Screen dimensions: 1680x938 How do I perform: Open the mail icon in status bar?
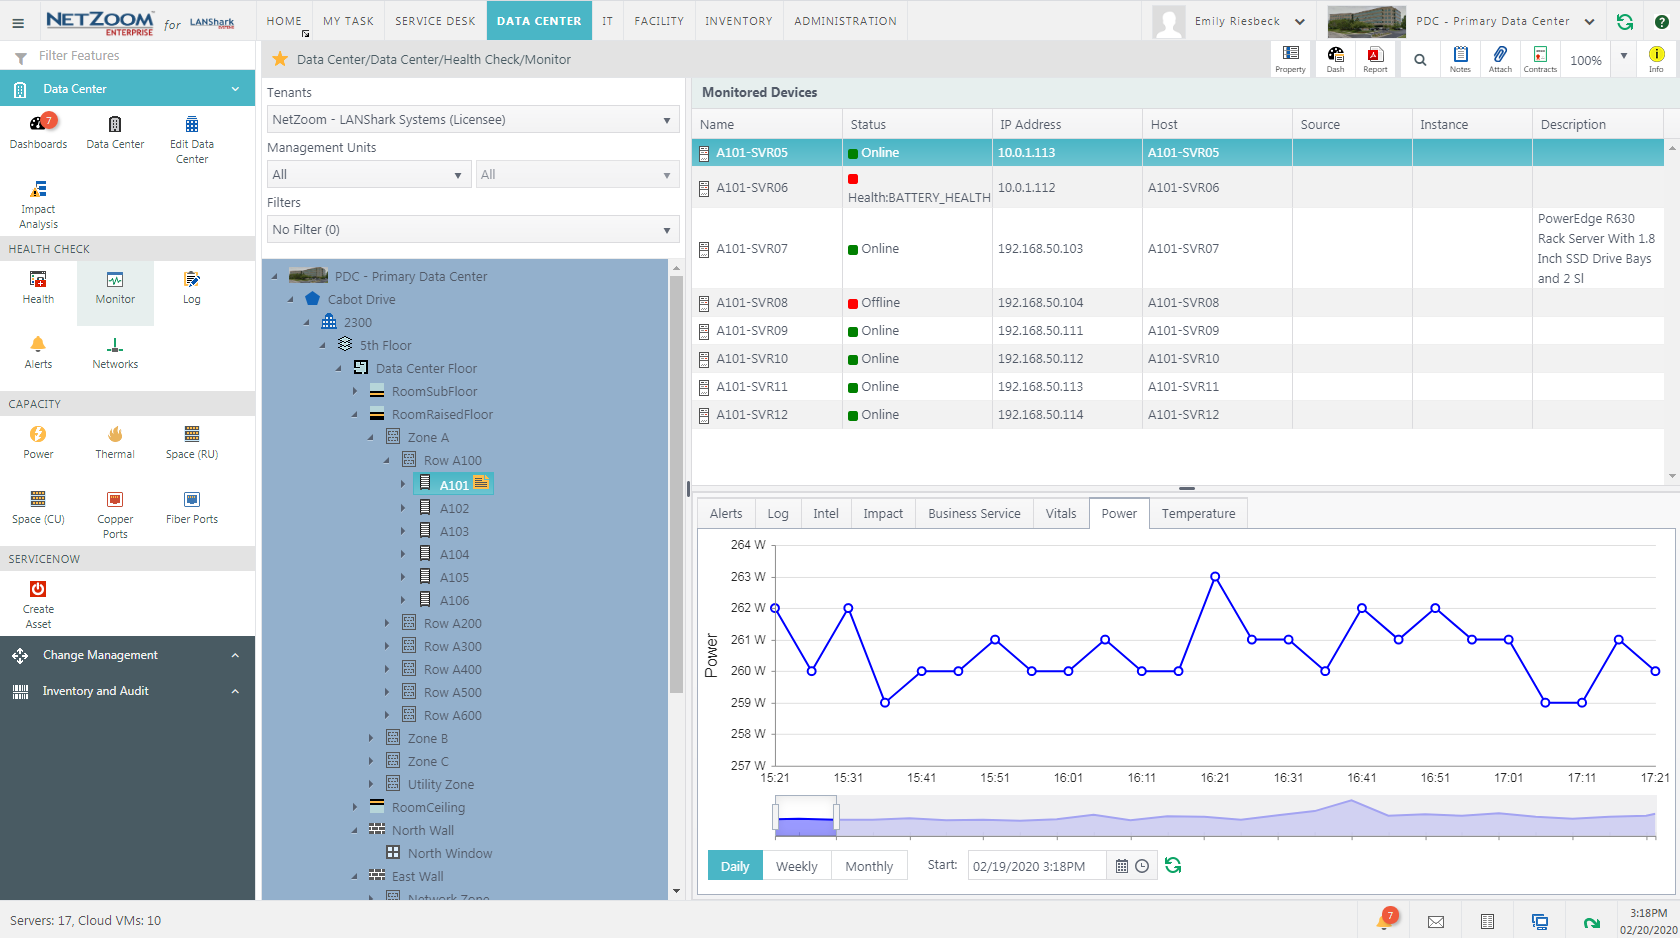pos(1436,922)
